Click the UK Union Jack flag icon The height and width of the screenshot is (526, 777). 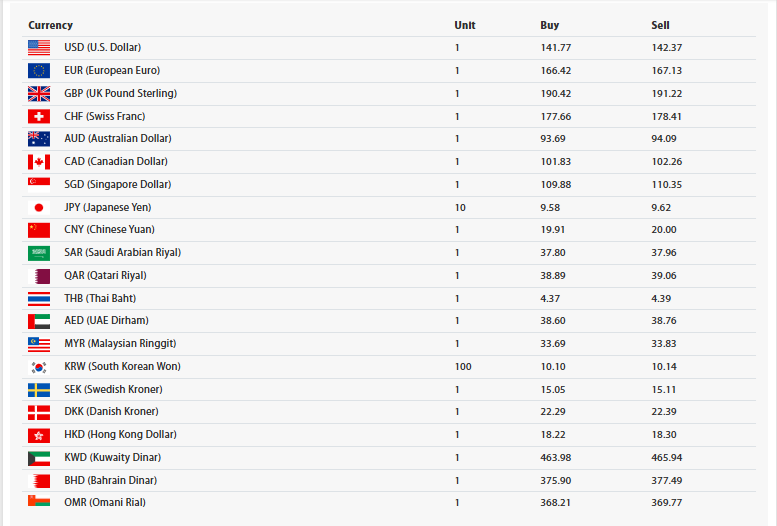[x=39, y=94]
